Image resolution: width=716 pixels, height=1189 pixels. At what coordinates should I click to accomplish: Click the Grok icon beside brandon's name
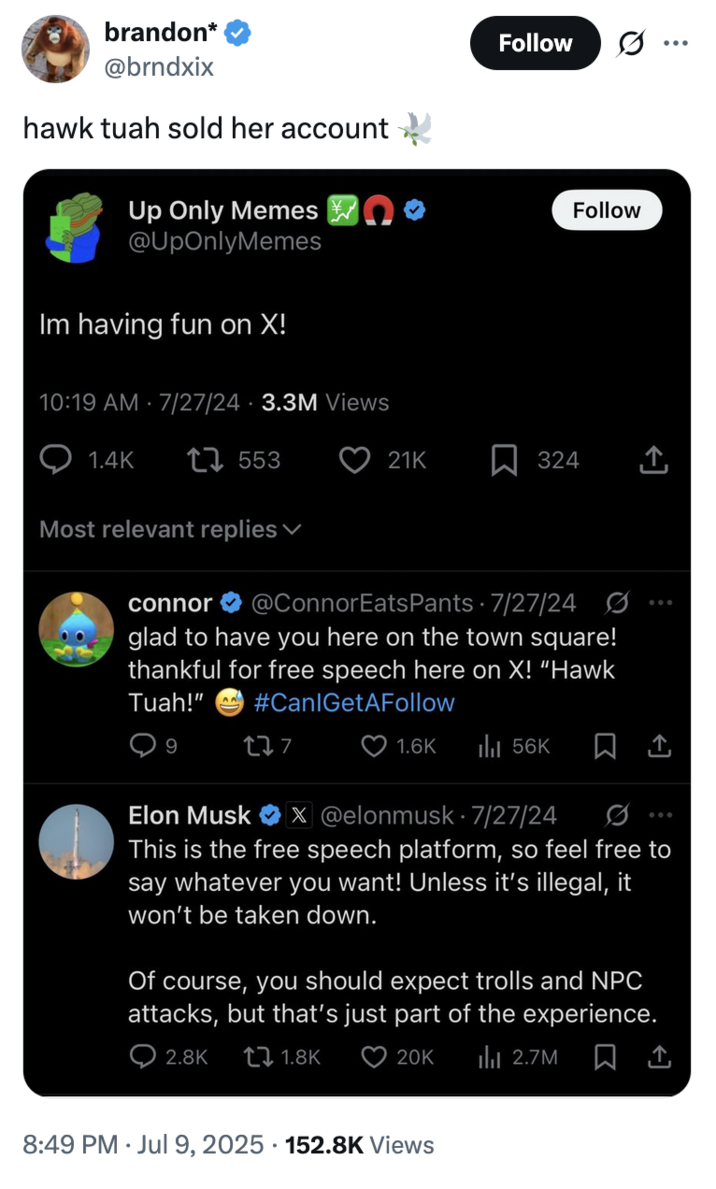click(629, 43)
